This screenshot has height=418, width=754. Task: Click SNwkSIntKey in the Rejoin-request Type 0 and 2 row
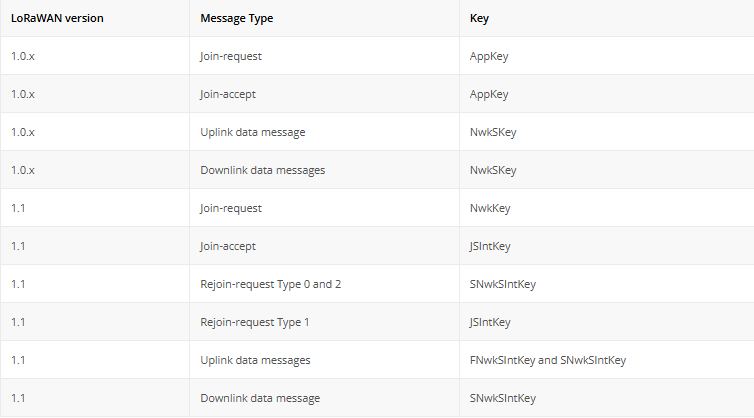pyautogui.click(x=502, y=284)
